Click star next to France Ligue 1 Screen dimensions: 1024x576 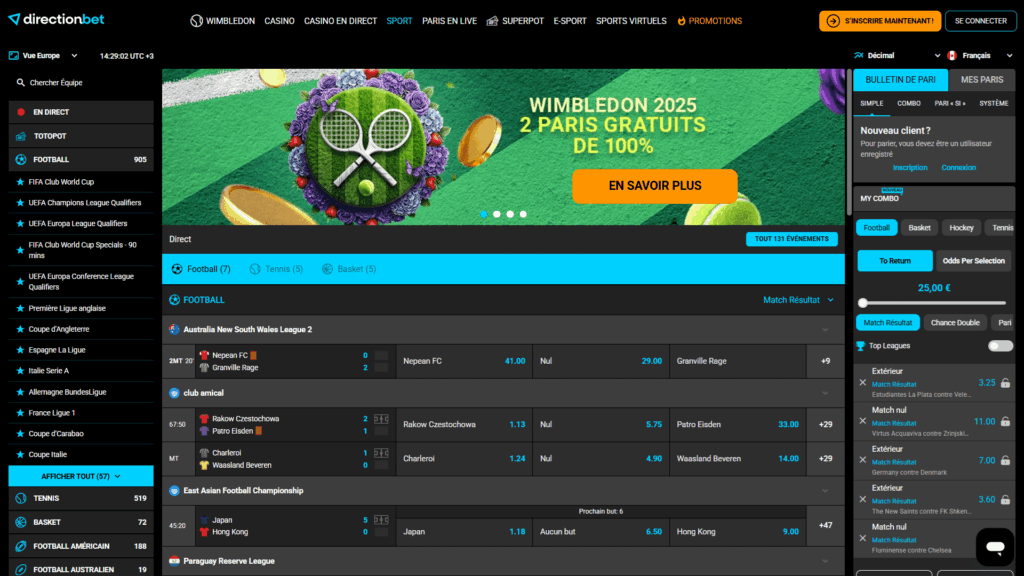pyautogui.click(x=20, y=413)
